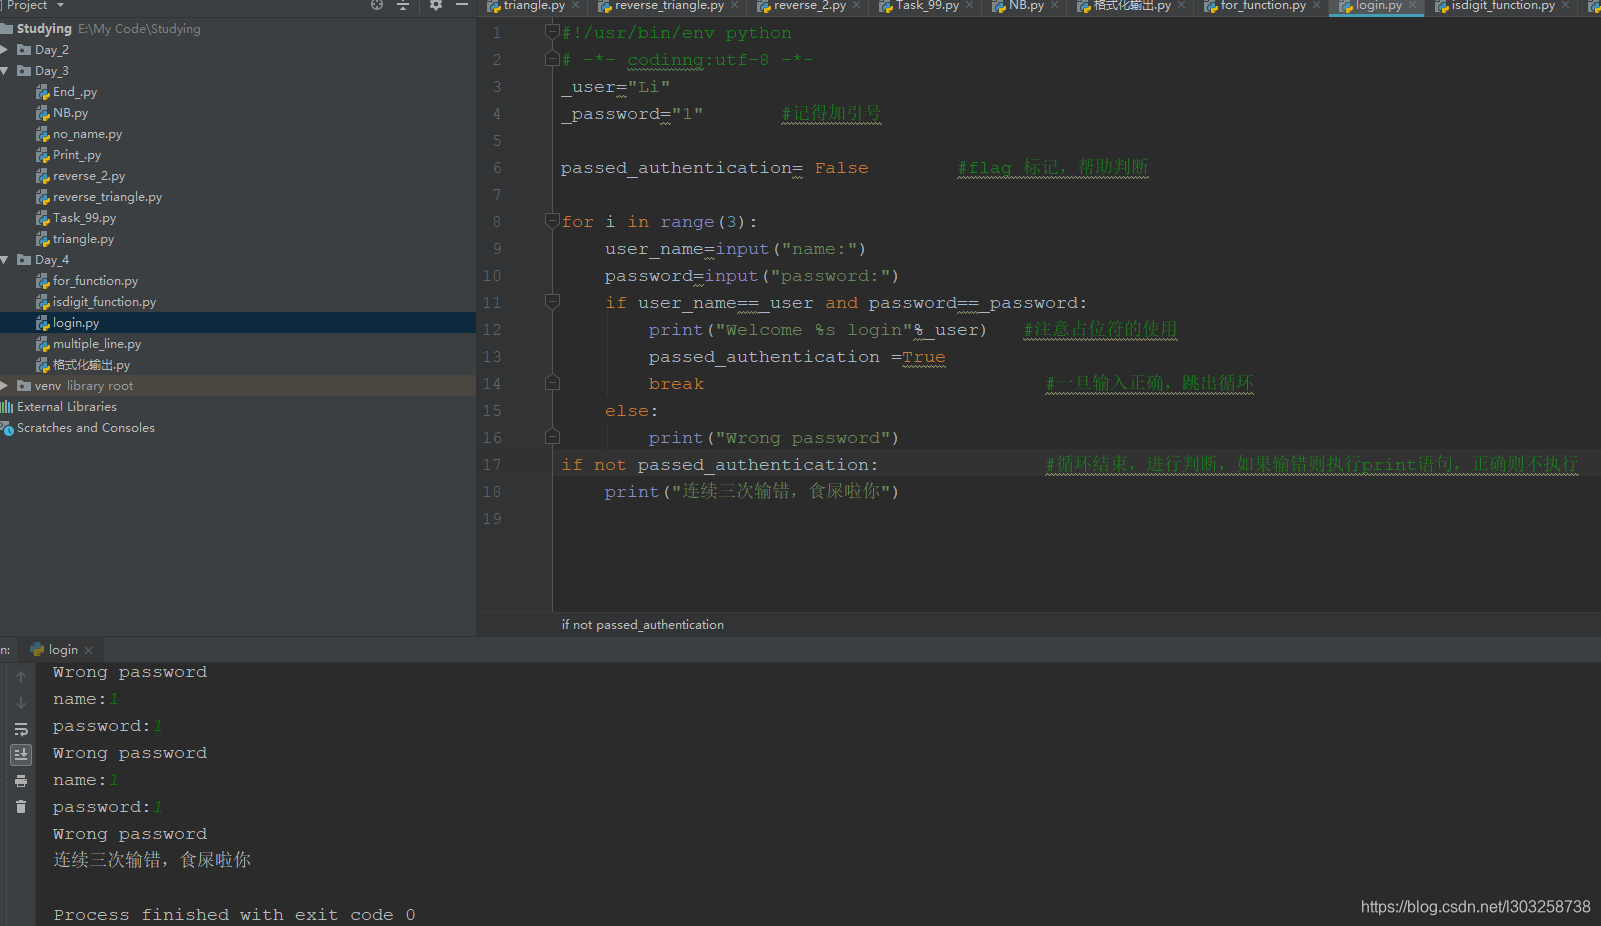Fold the if block at line 11
The image size is (1601, 926).
(552, 301)
